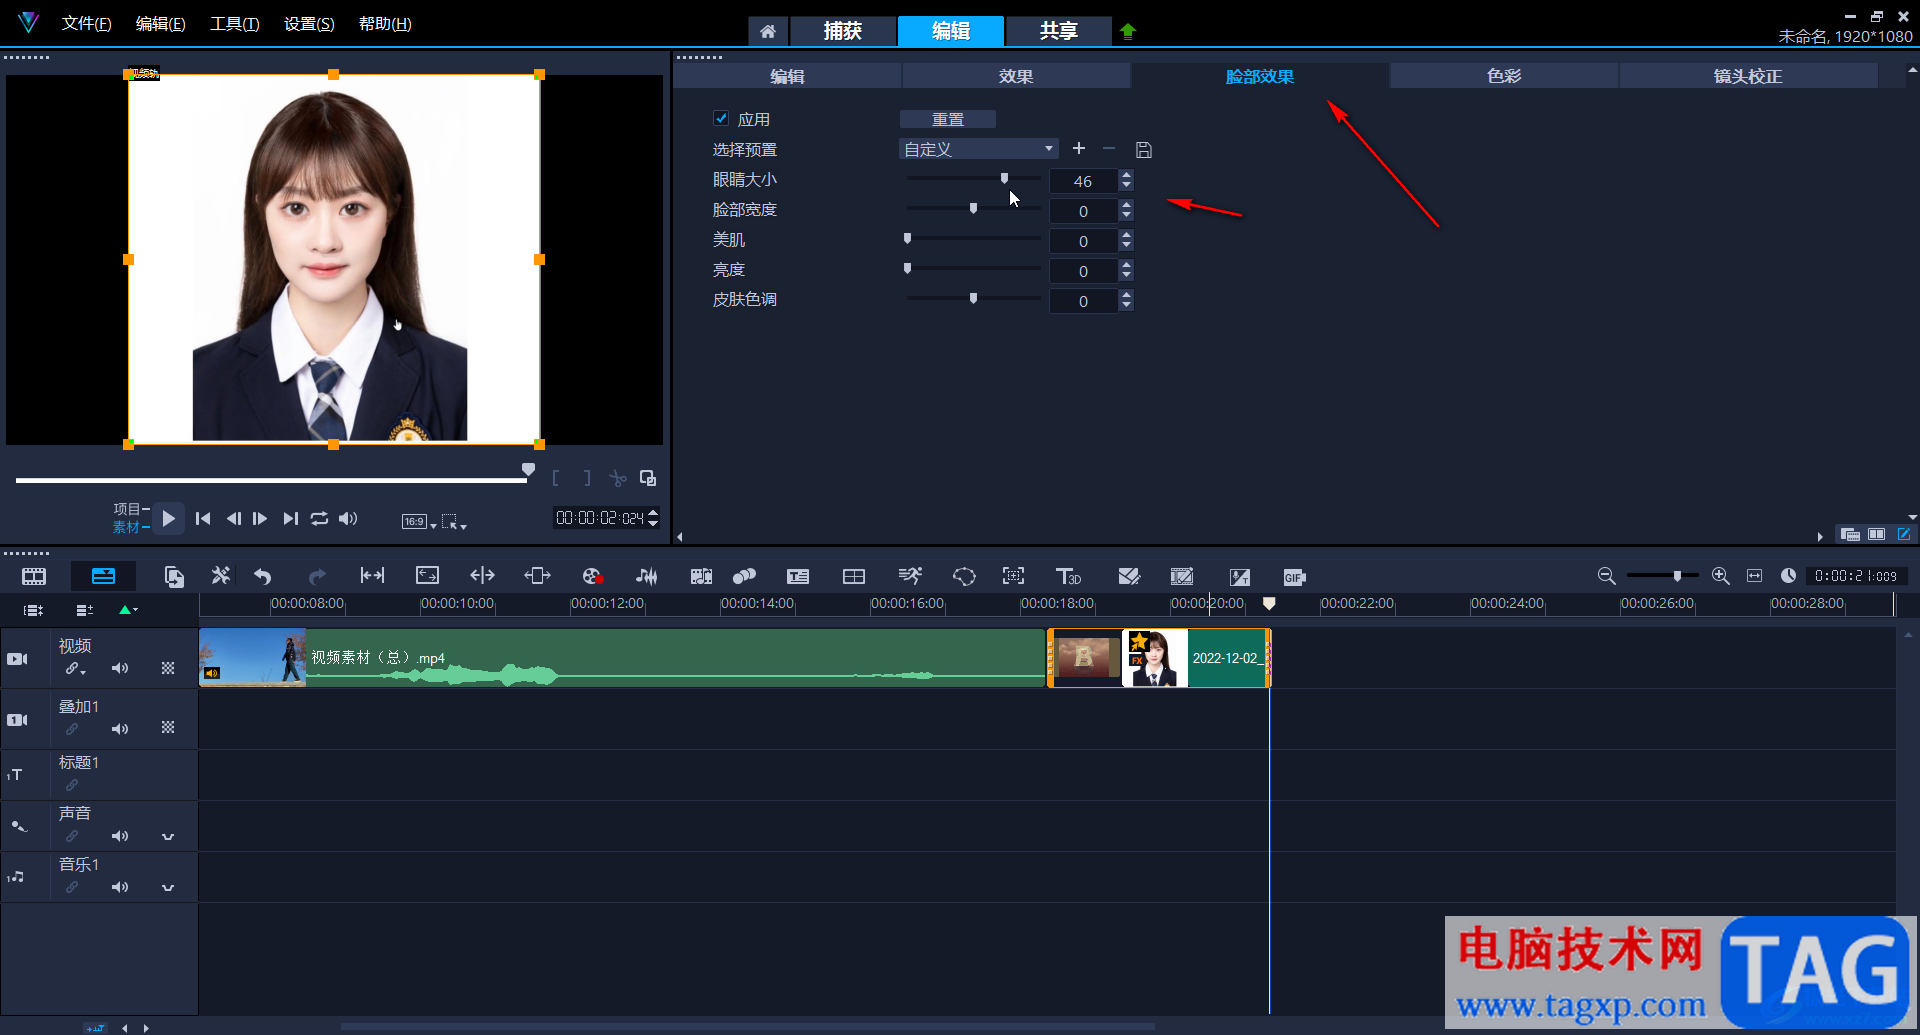Switch to the 色彩 tab

click(x=1503, y=76)
